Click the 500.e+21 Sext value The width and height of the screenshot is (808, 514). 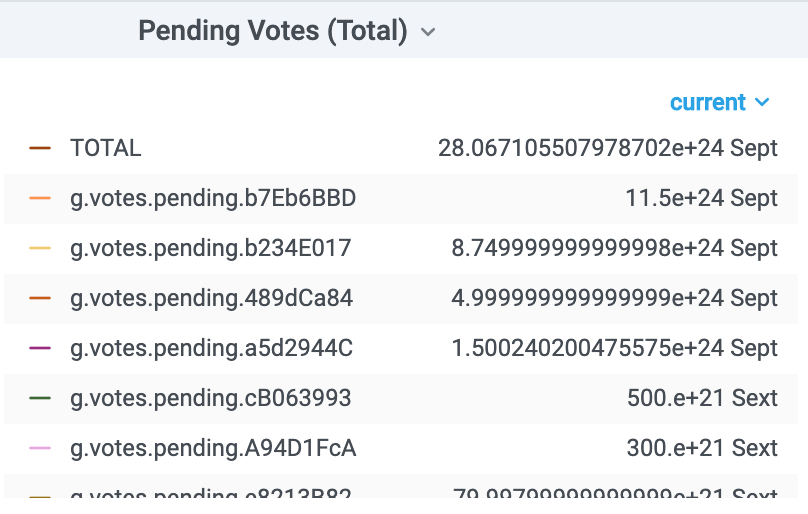pos(702,398)
